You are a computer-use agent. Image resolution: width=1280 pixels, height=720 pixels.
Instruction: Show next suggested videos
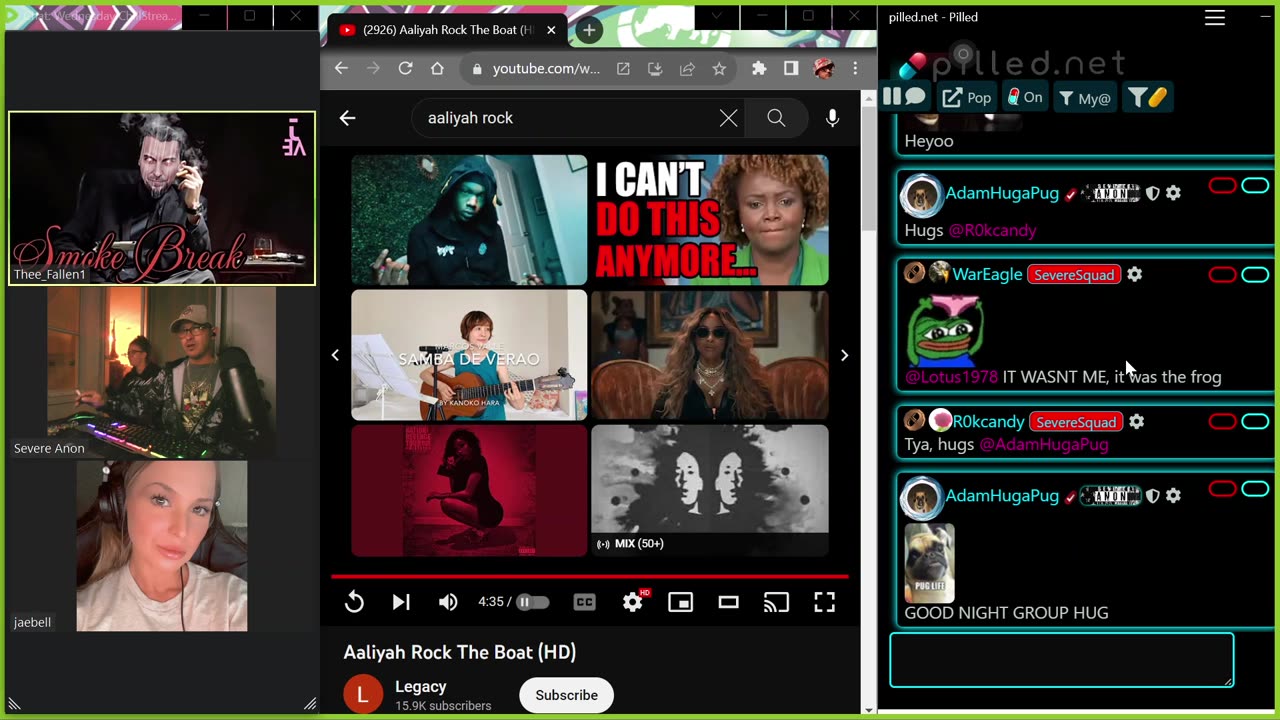(844, 355)
